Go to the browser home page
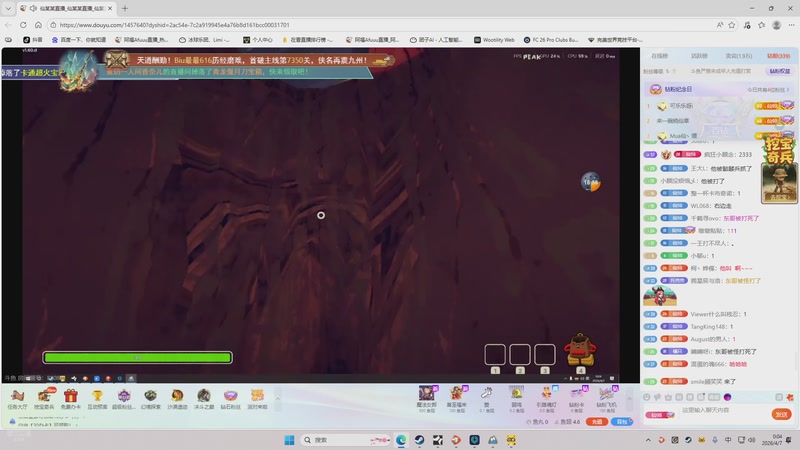The width and height of the screenshot is (800, 450). tap(38, 24)
